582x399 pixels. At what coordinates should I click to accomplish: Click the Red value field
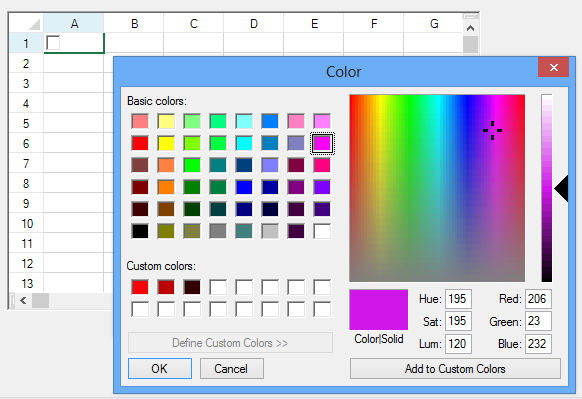(x=538, y=299)
